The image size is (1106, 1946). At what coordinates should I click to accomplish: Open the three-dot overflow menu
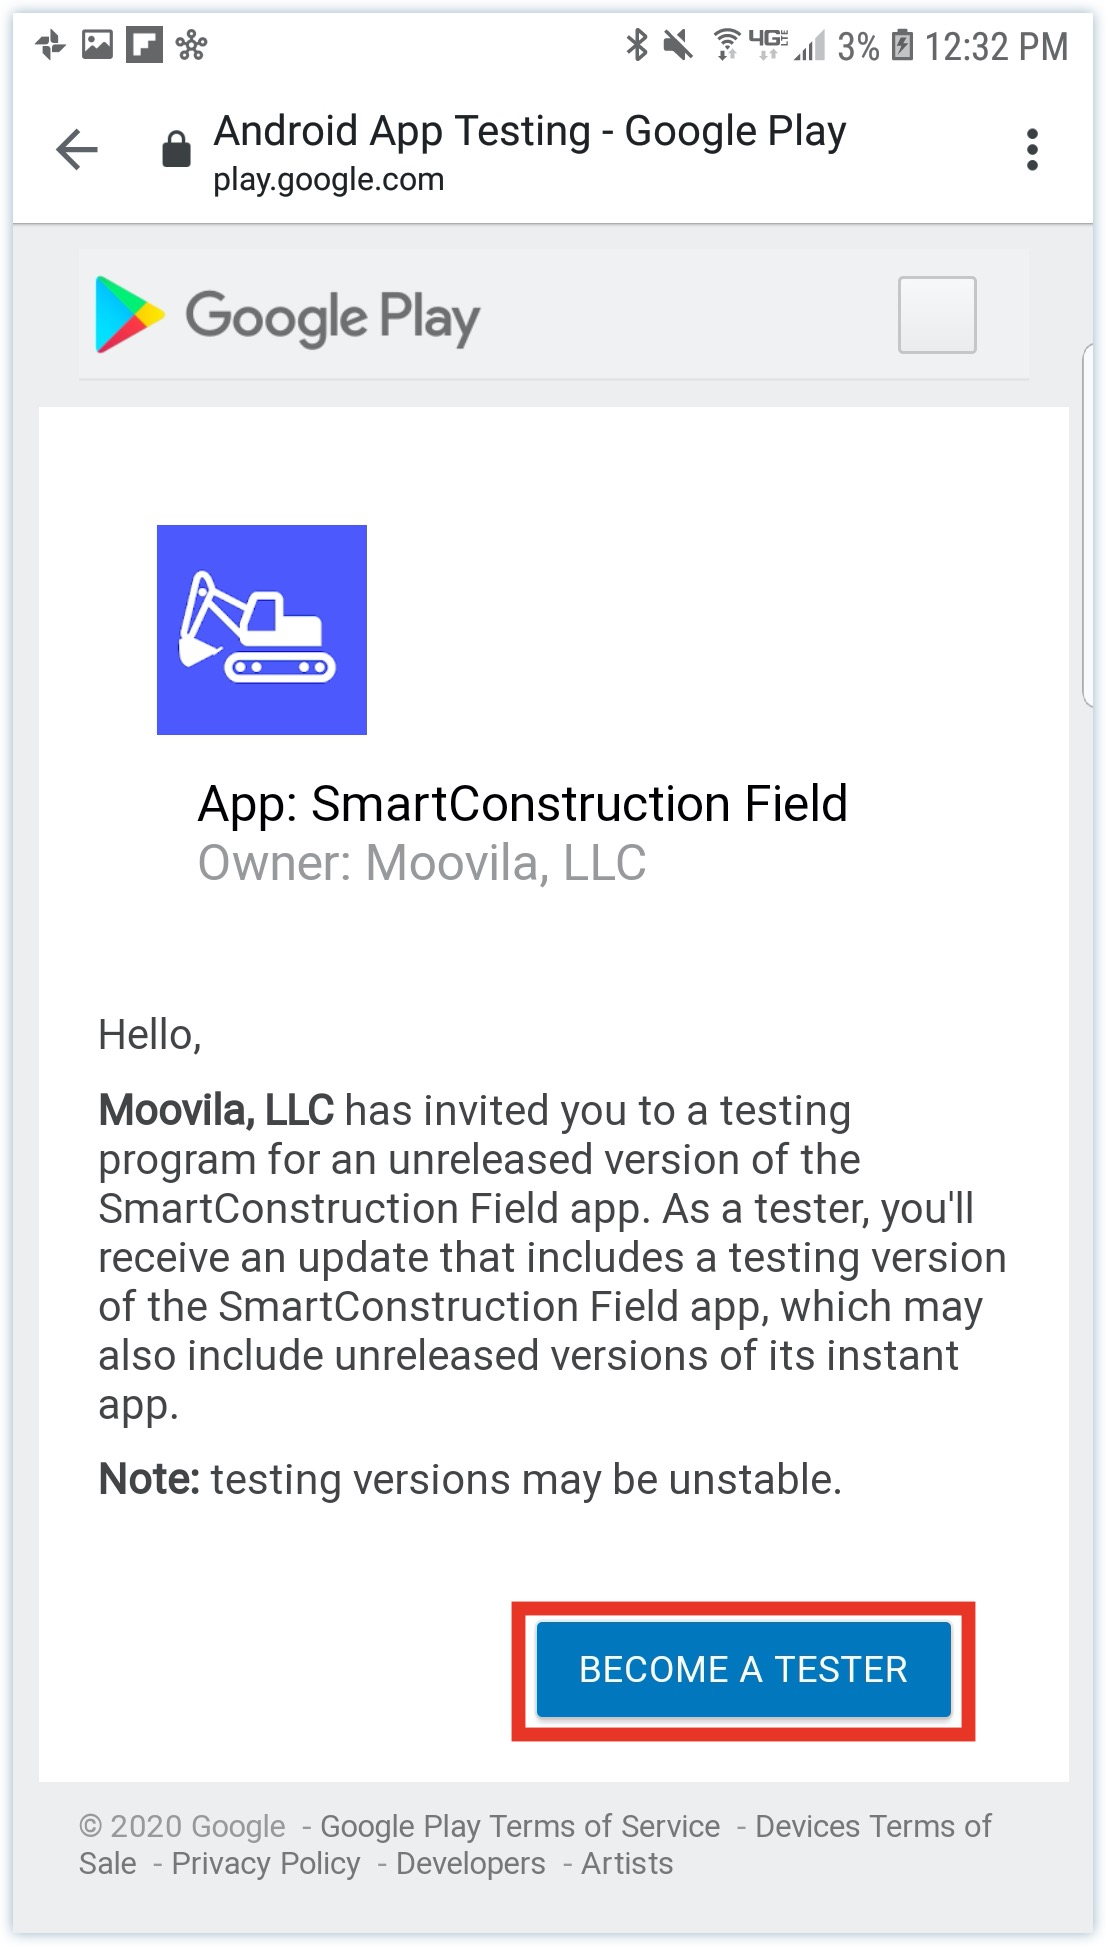pos(1032,150)
